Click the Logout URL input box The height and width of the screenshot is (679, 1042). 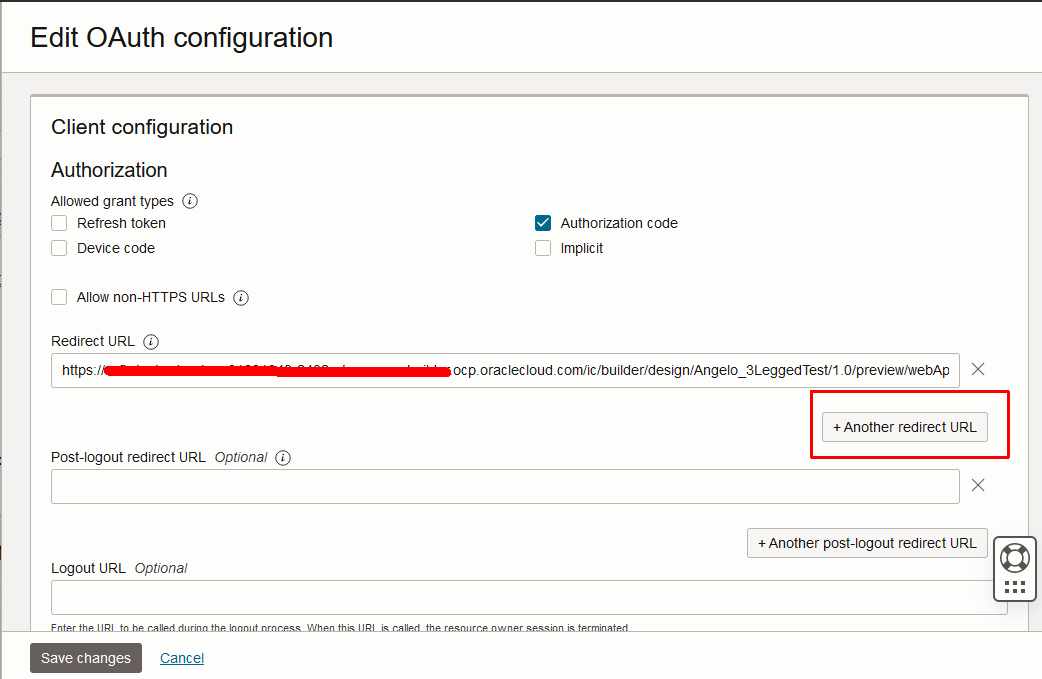coord(520,597)
